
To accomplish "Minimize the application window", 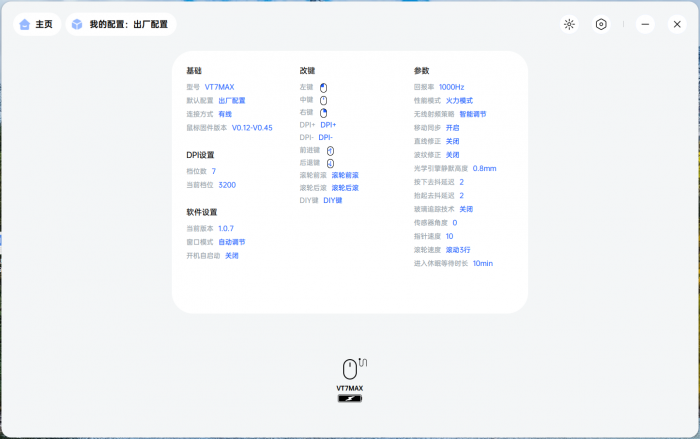I will (x=645, y=24).
